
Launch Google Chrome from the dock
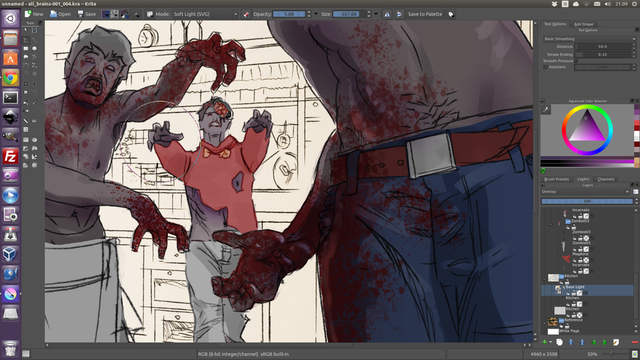[10, 78]
